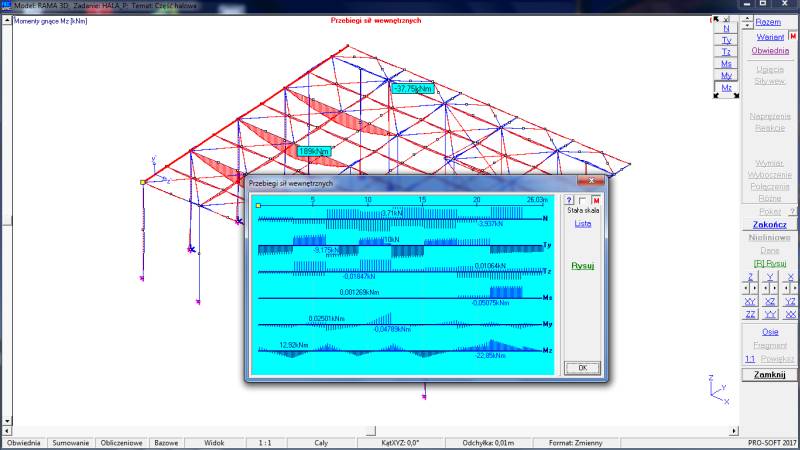The width and height of the screenshot is (800, 450).
Task: Click the red M icon in dialog
Action: [x=596, y=200]
